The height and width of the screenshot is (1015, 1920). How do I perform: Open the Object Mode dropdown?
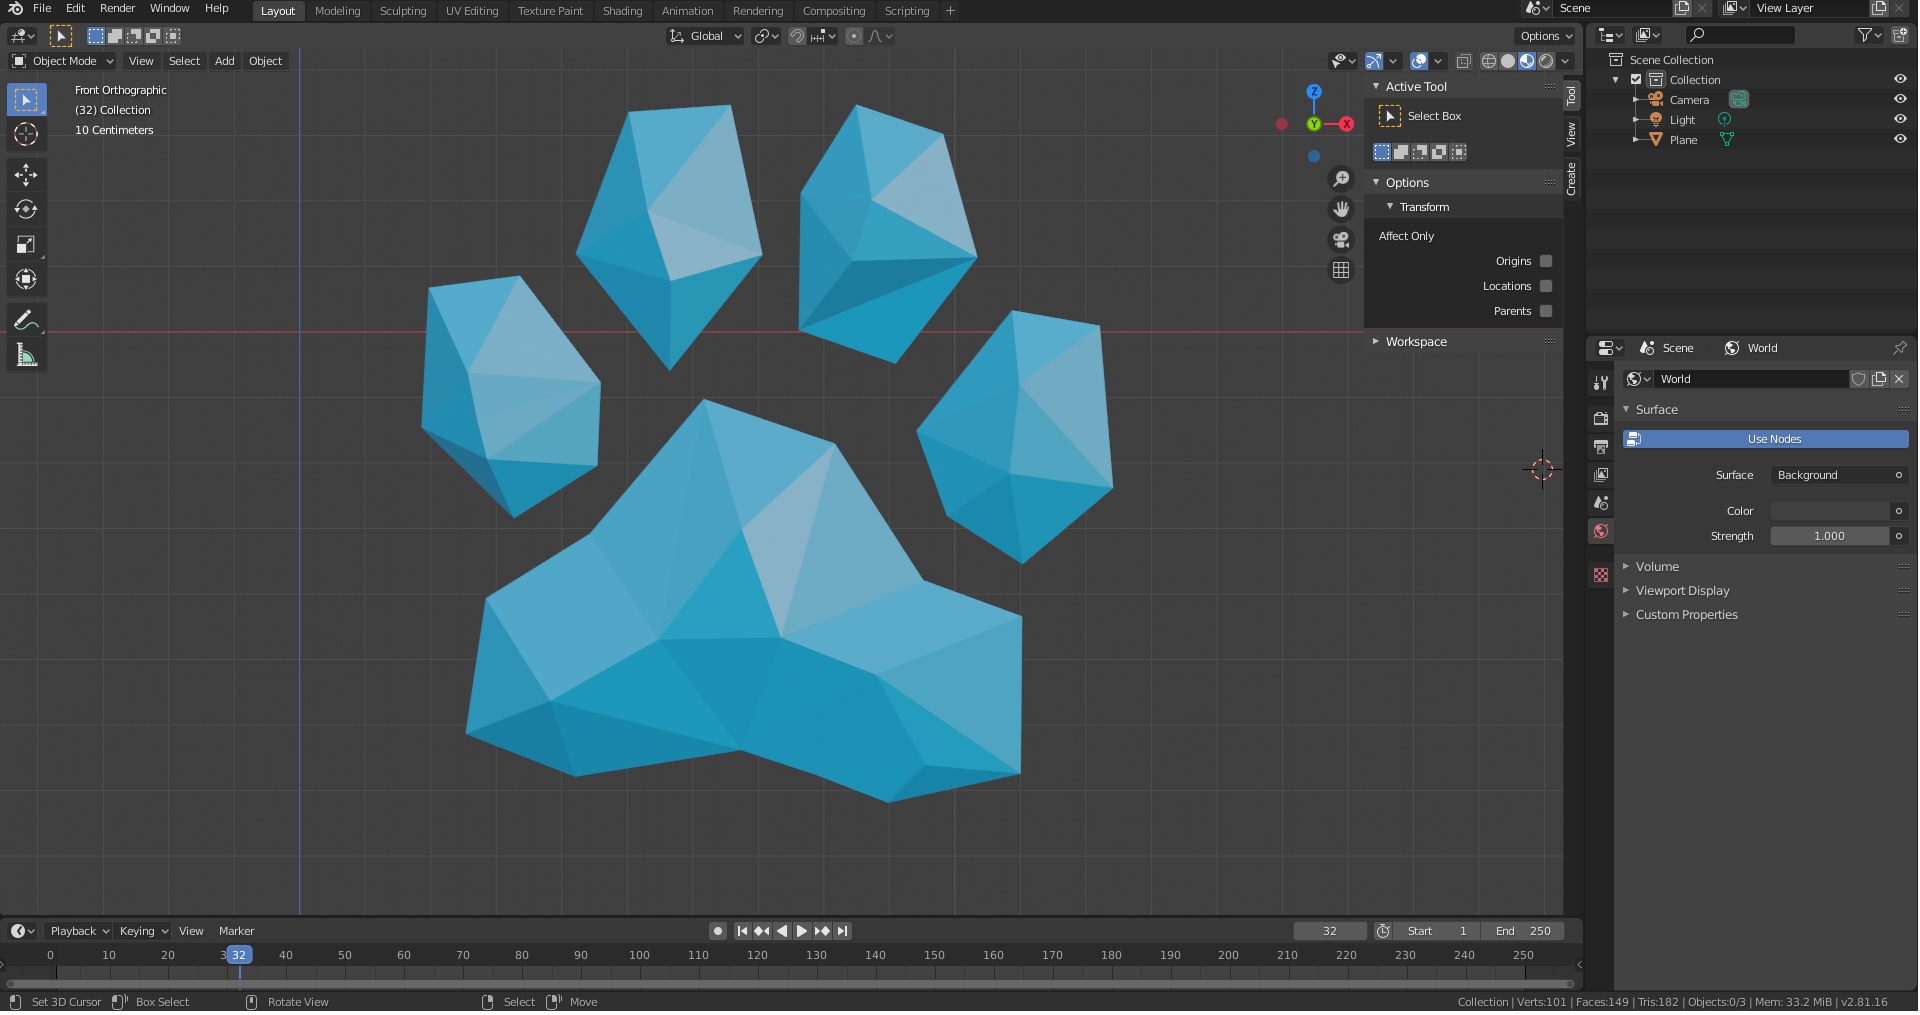pyautogui.click(x=62, y=61)
